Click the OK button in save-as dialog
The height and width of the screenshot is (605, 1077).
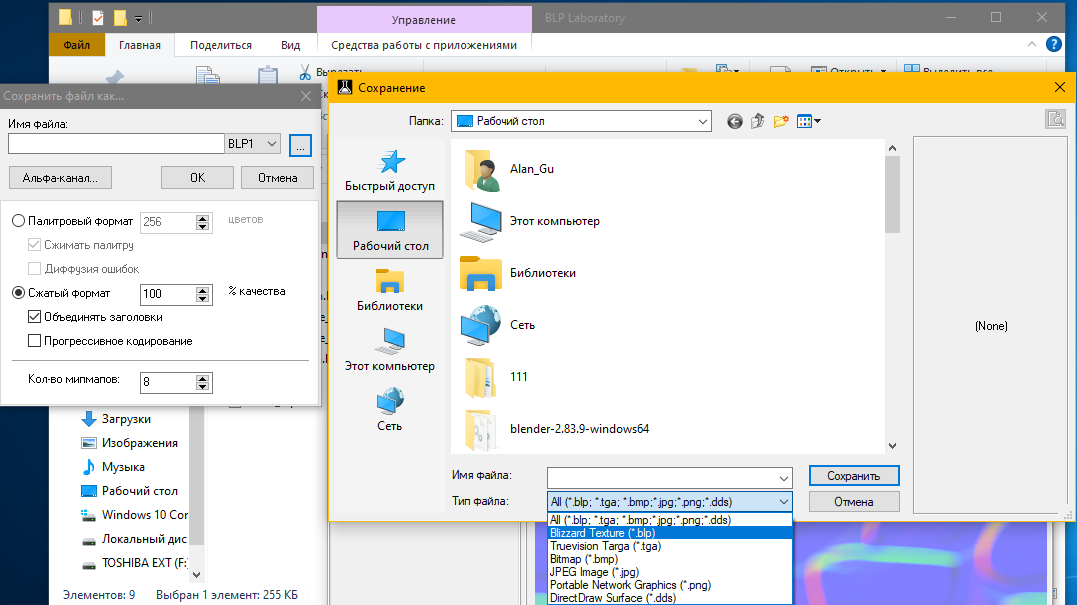[197, 178]
